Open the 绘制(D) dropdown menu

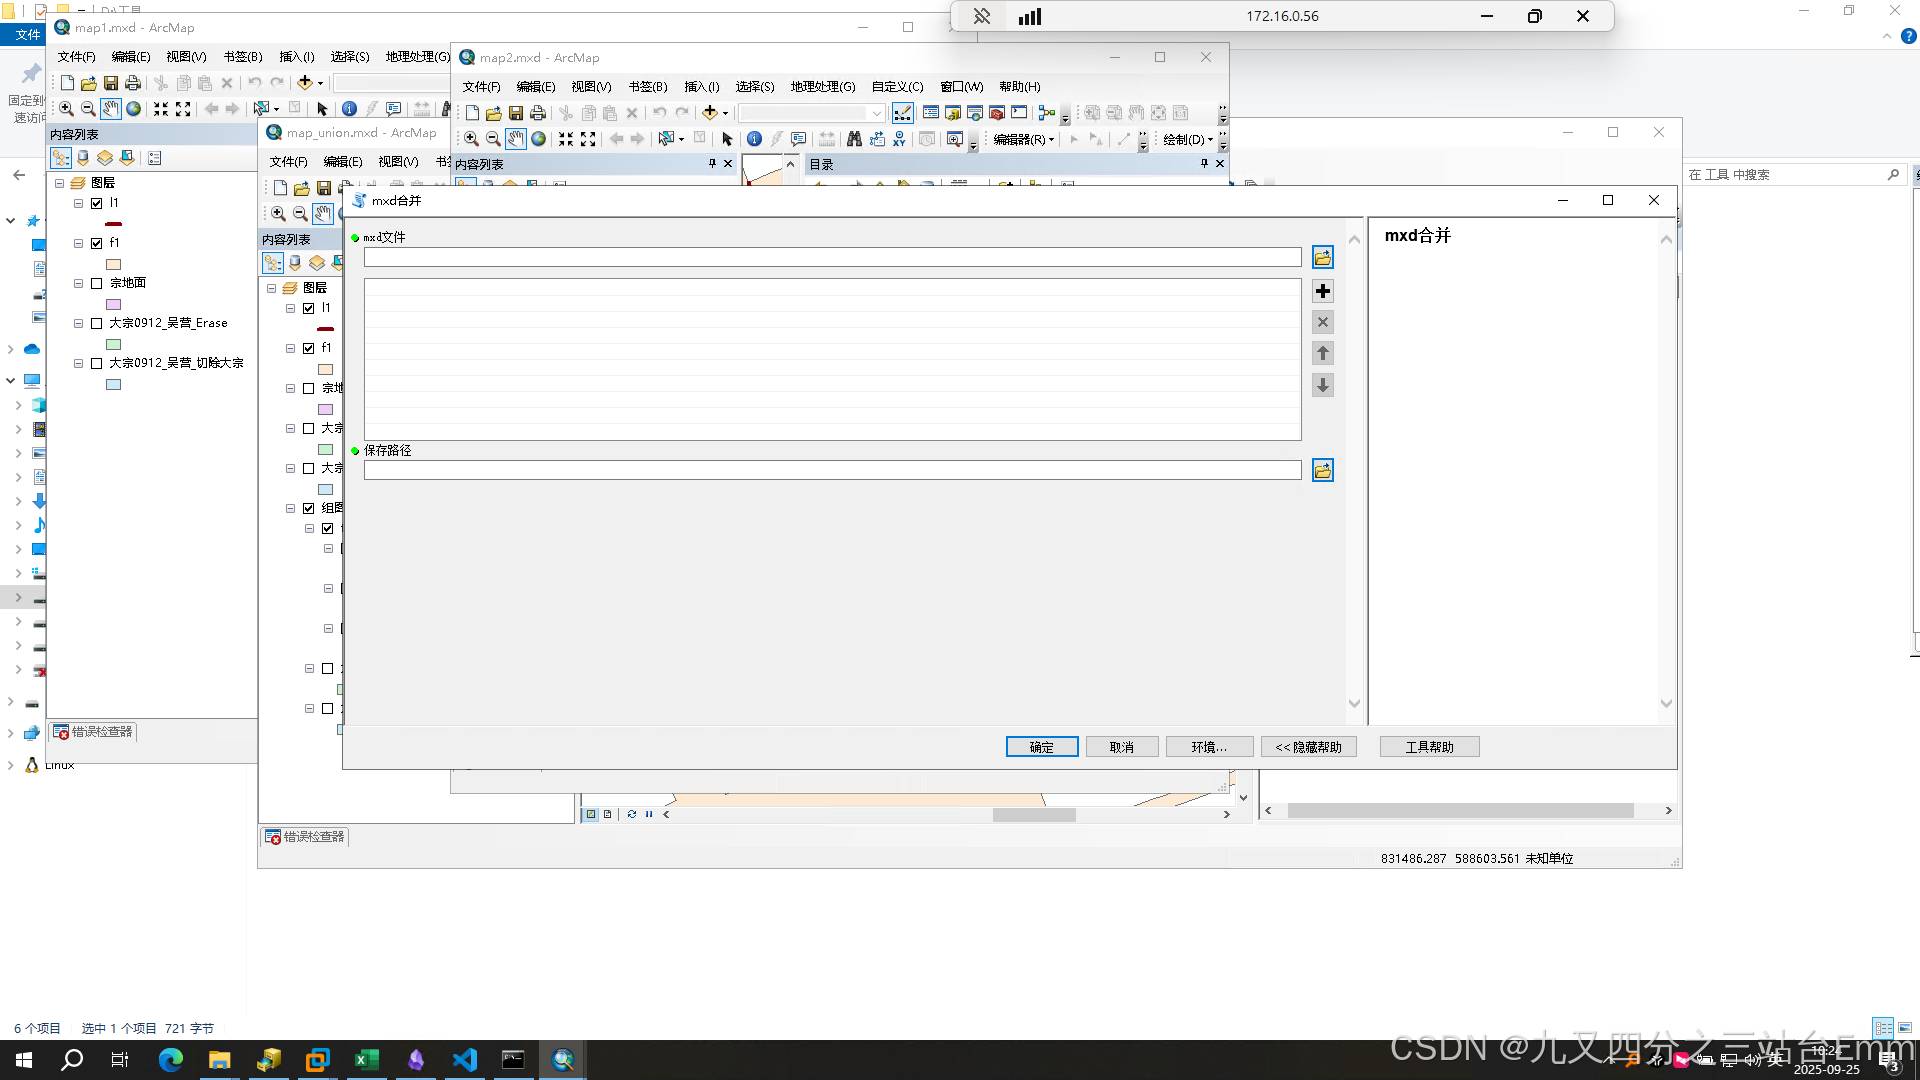[1187, 139]
